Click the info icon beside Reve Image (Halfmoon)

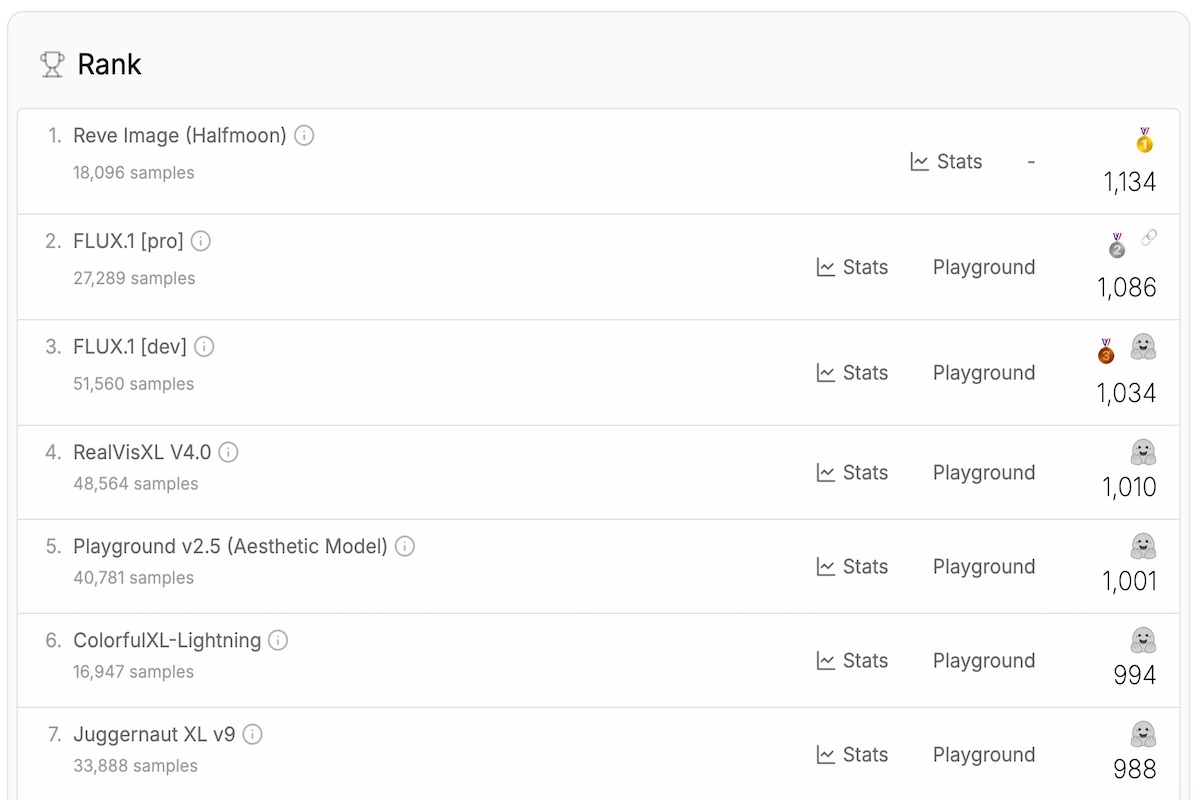pos(304,135)
